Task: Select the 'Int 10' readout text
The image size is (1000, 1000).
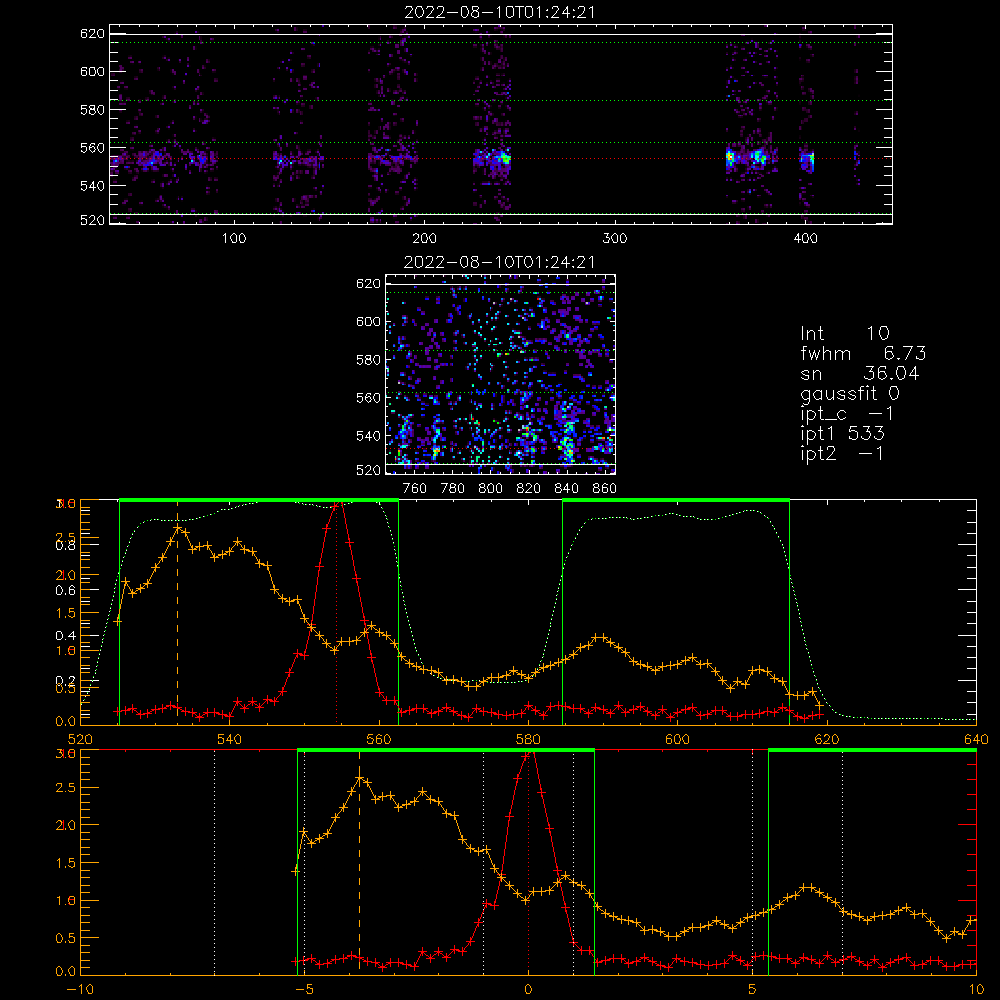Action: [x=844, y=333]
